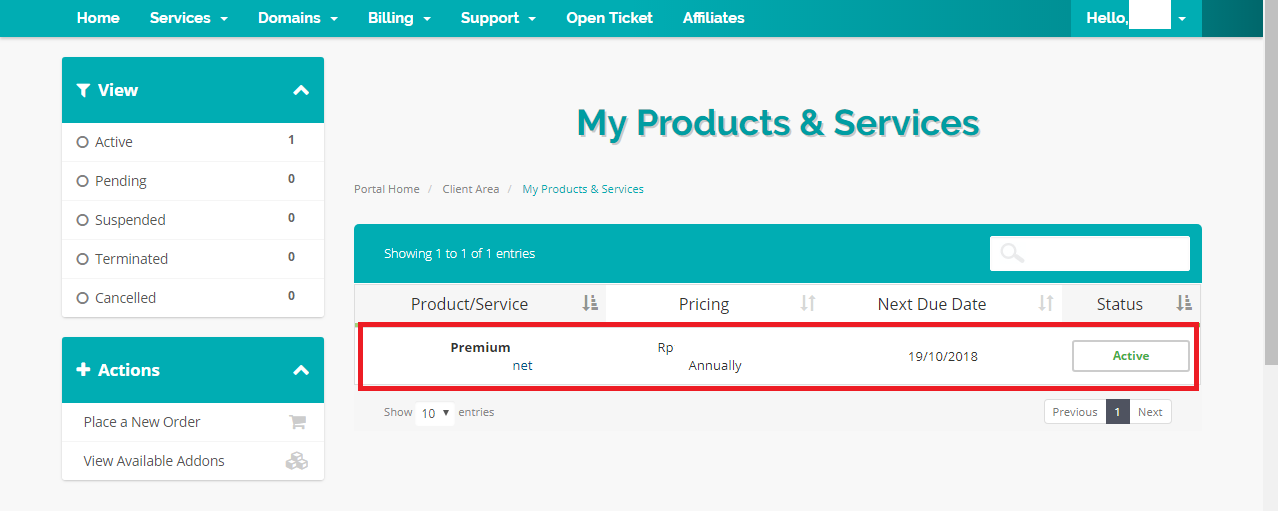Collapse the View panel using chevron
The width and height of the screenshot is (1278, 511).
point(301,90)
